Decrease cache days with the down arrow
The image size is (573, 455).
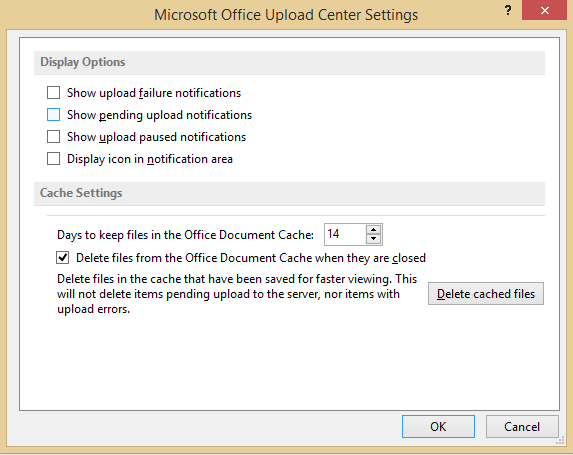[x=373, y=239]
